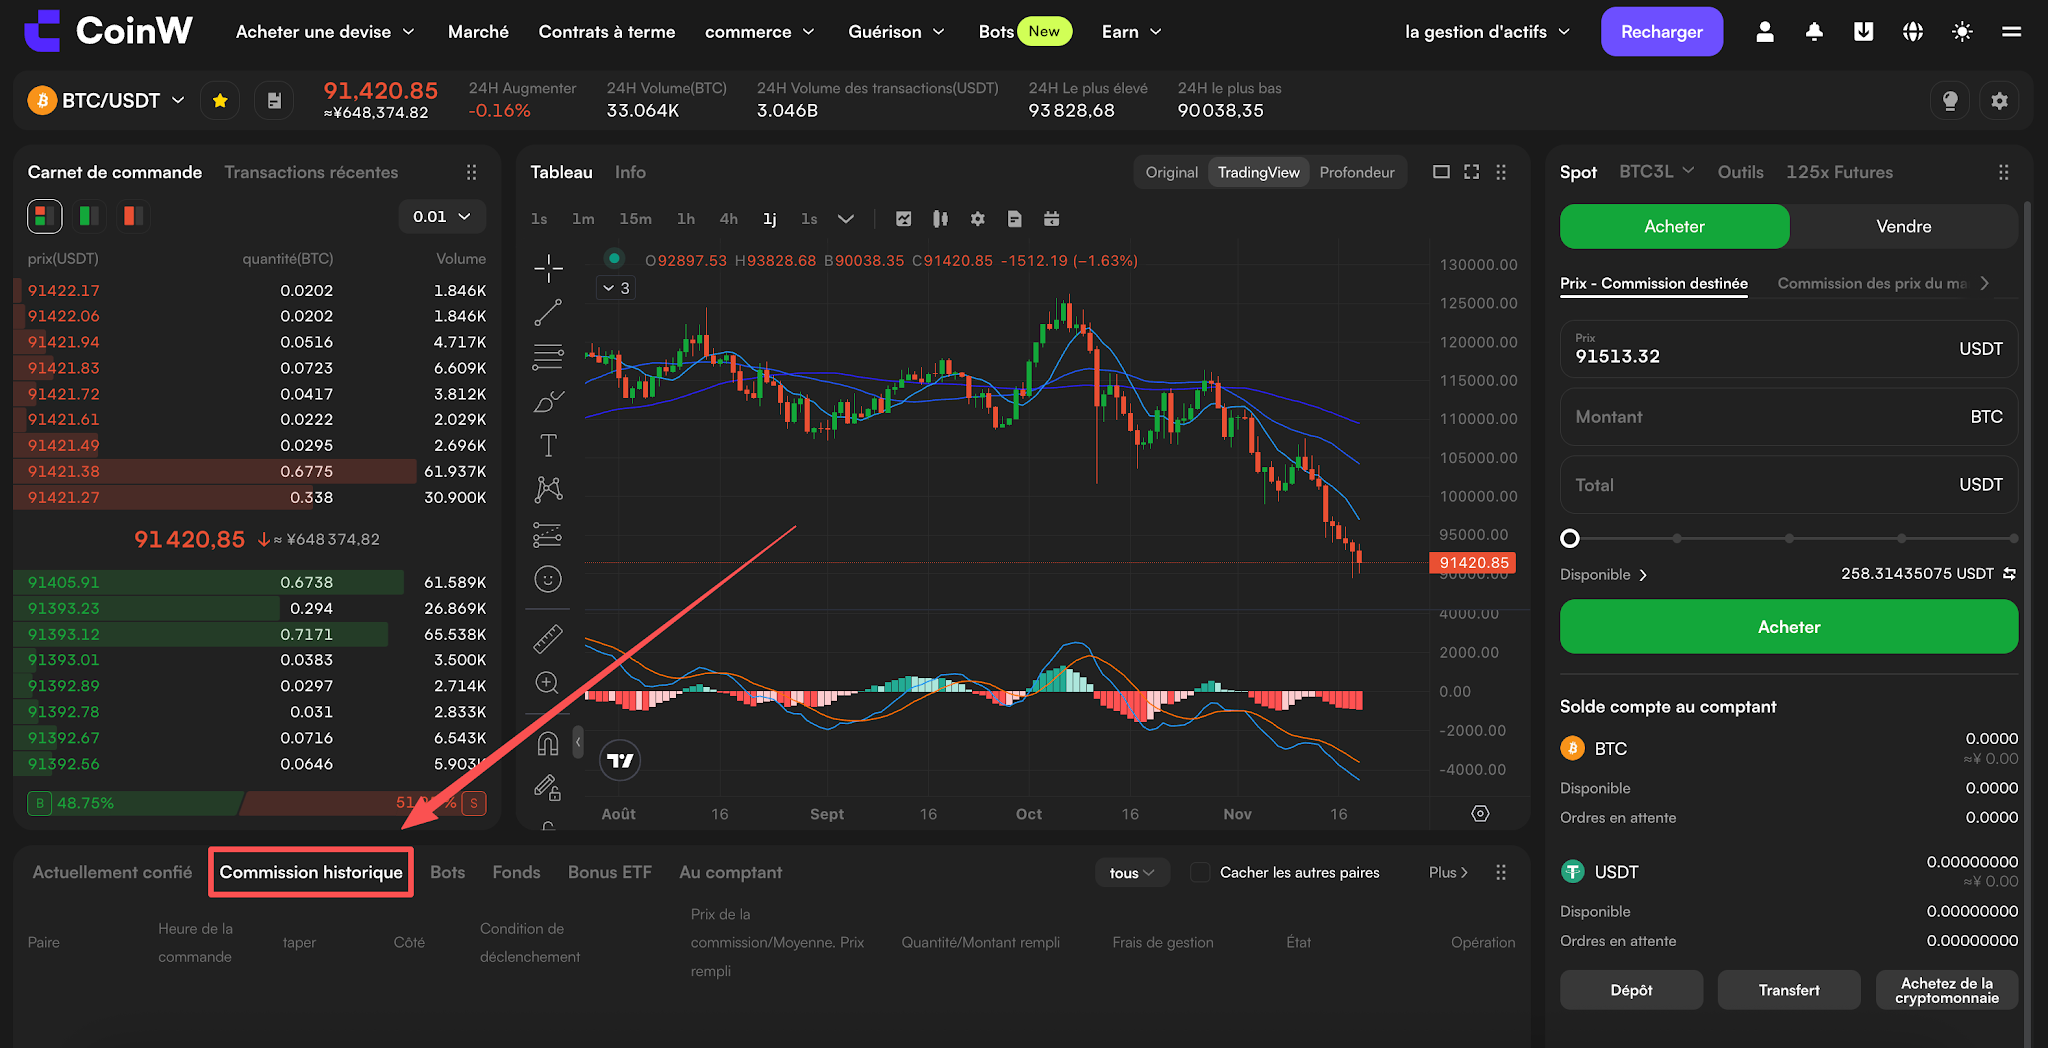Select the crosshair cursor drawing tool
The image size is (2048, 1048).
click(548, 268)
